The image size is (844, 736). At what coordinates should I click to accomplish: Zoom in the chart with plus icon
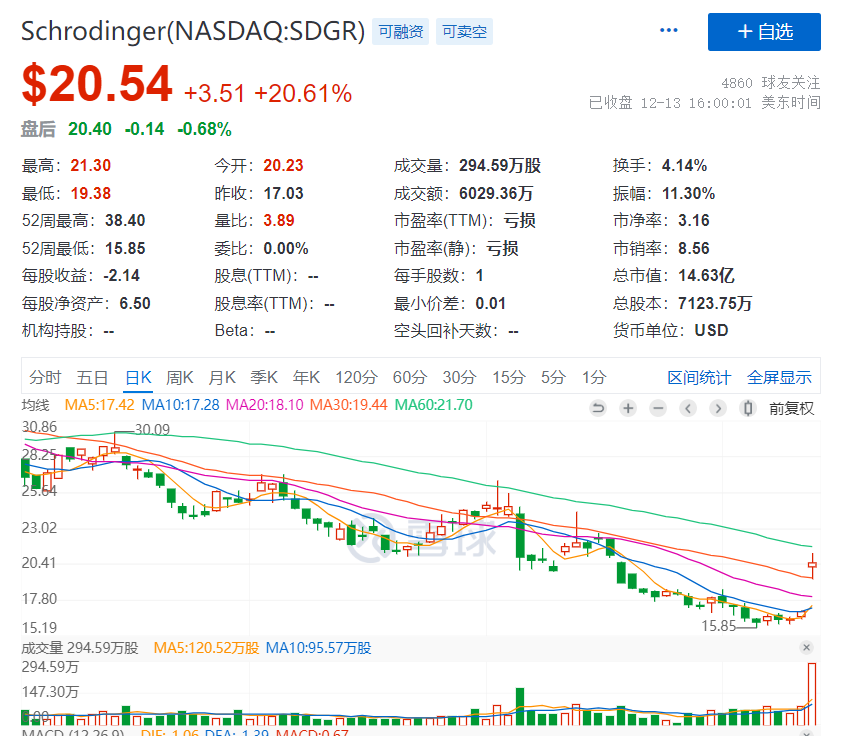point(628,409)
